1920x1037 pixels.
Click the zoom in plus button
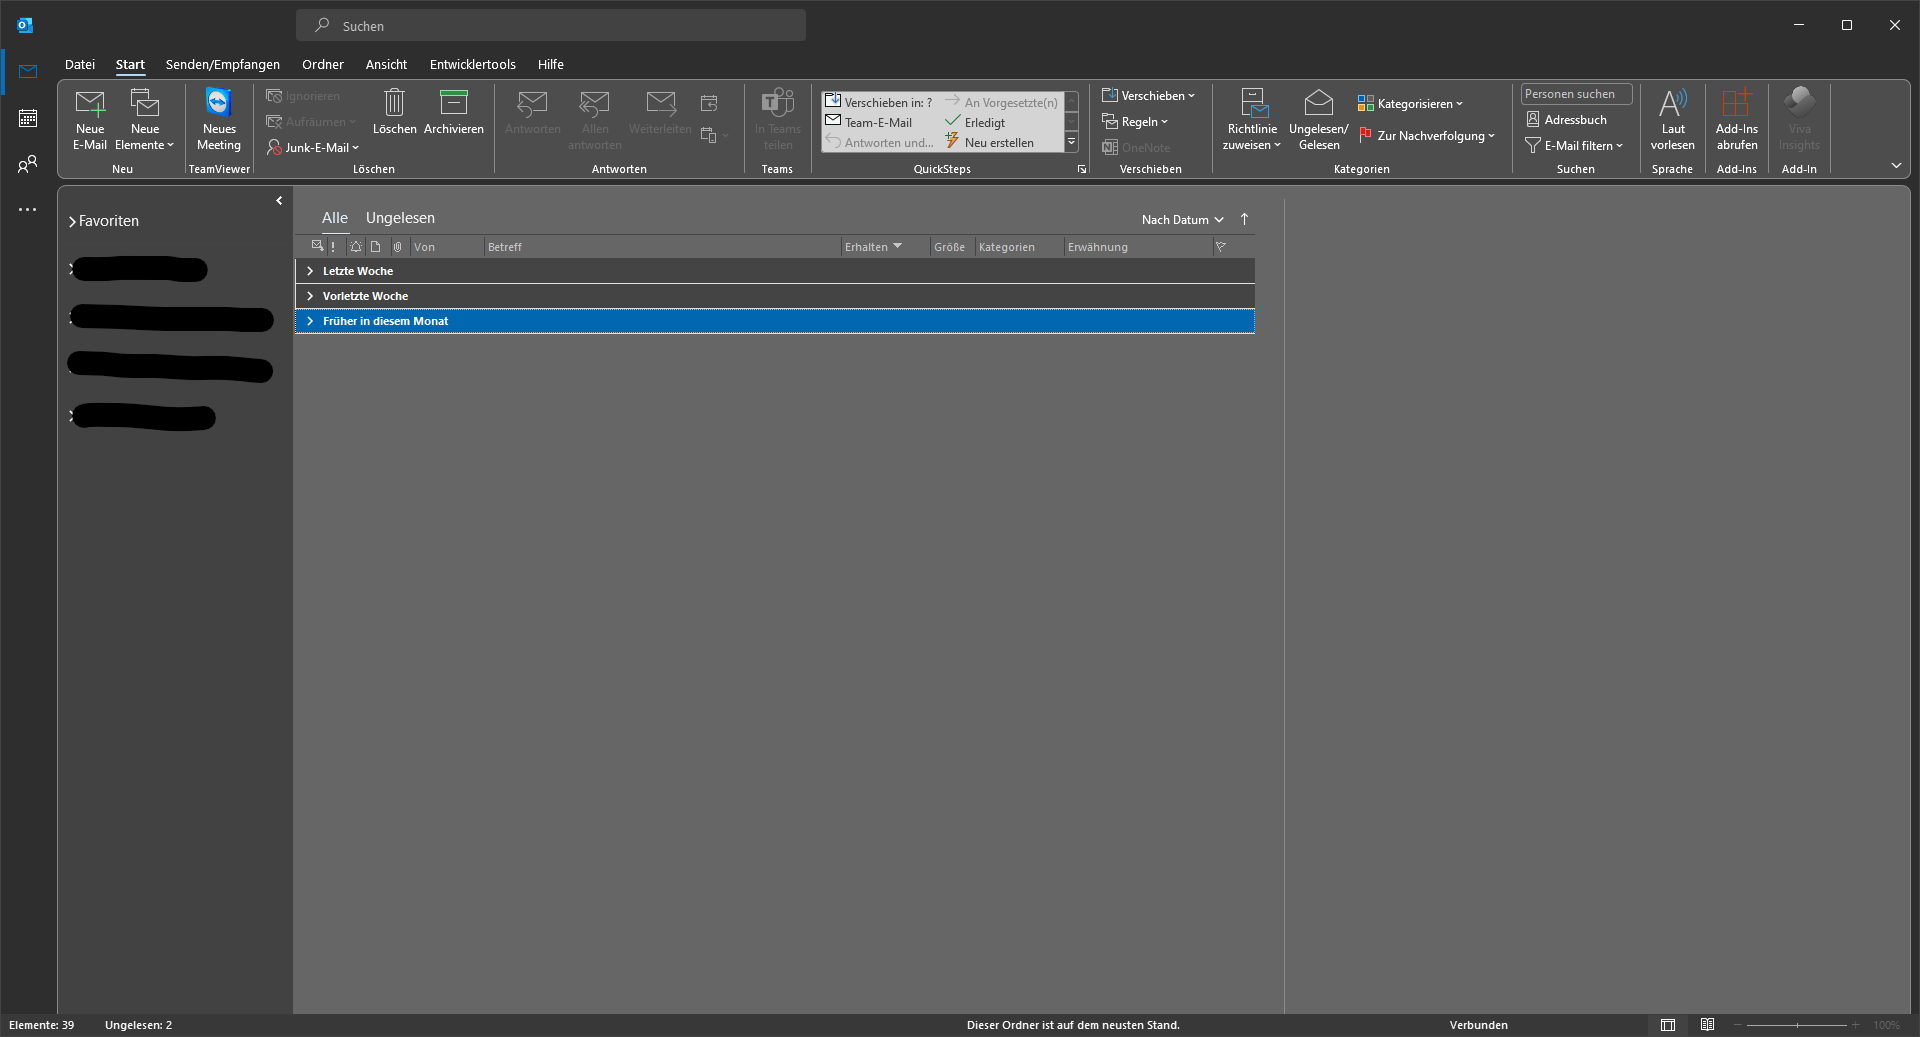1856,1025
